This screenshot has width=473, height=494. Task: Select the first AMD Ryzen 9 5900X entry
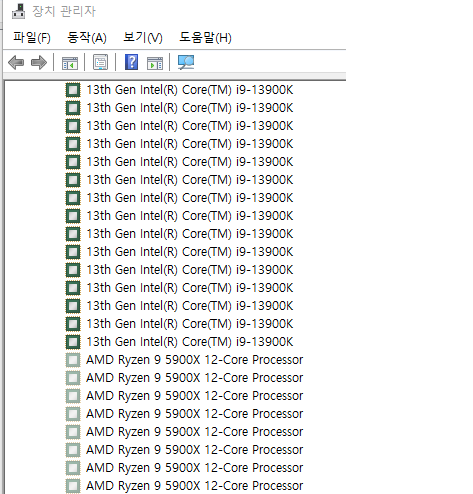point(195,360)
